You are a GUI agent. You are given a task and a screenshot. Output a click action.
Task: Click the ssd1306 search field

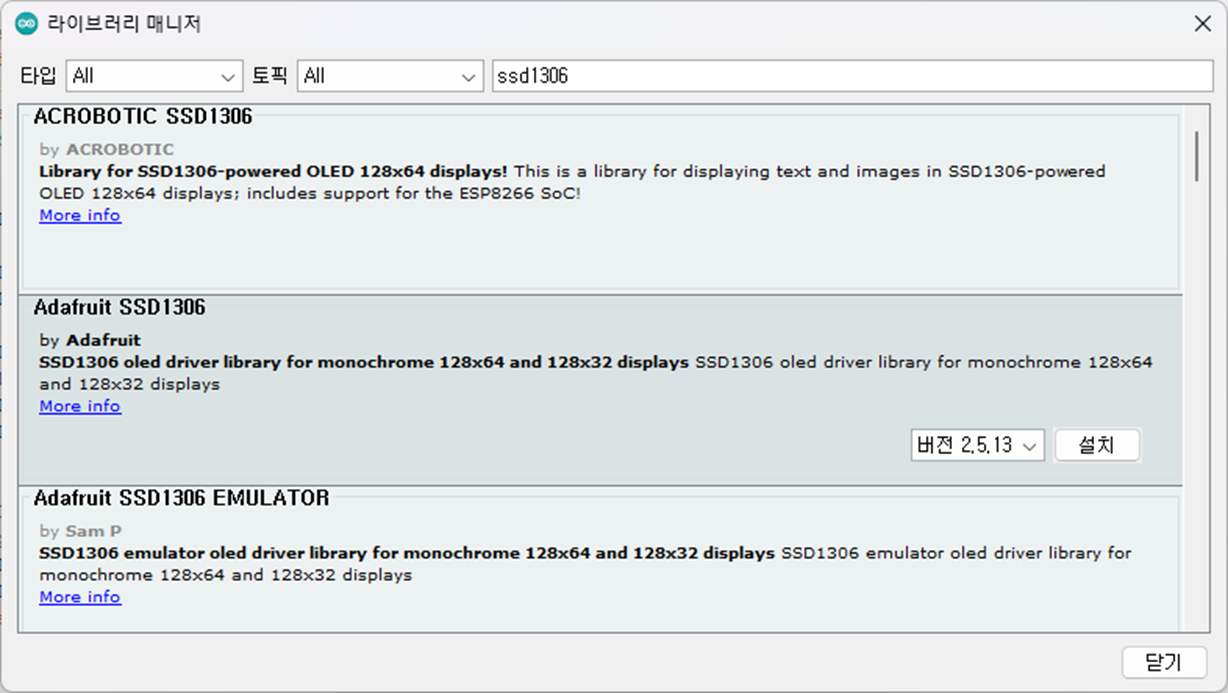click(852, 76)
